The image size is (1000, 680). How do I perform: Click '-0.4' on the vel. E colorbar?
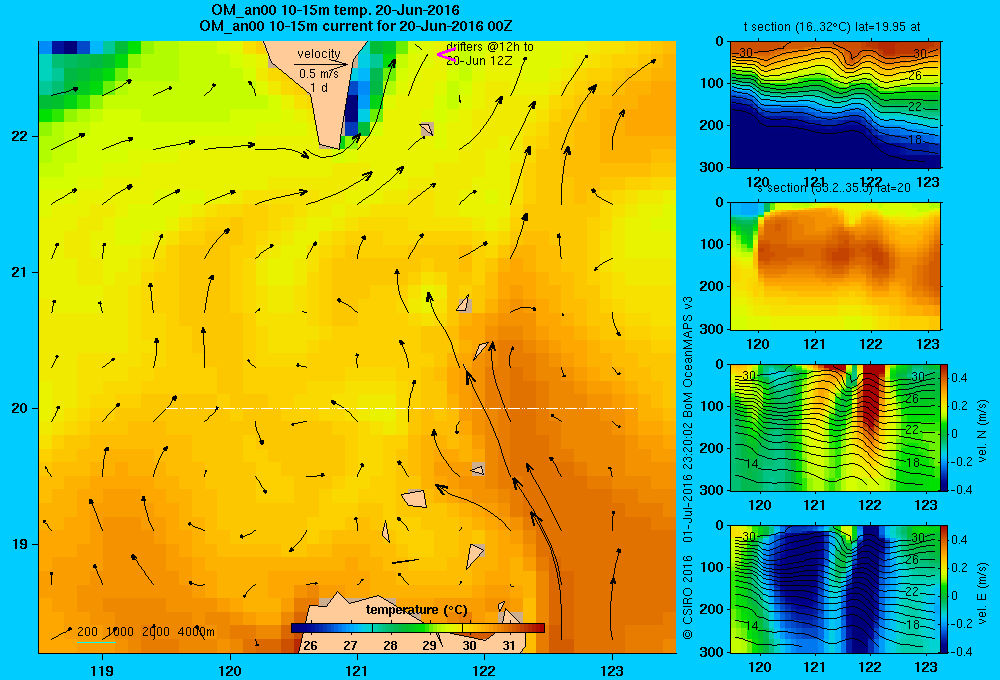(961, 651)
